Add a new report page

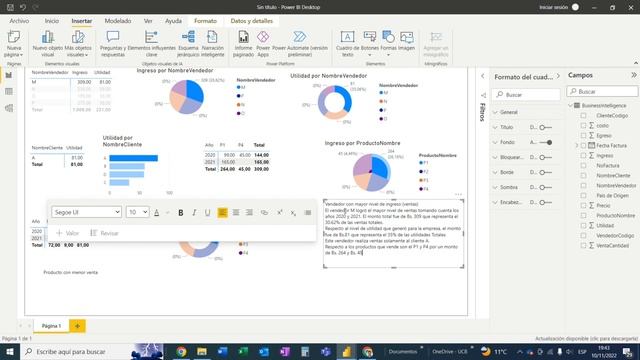[x=77, y=326]
